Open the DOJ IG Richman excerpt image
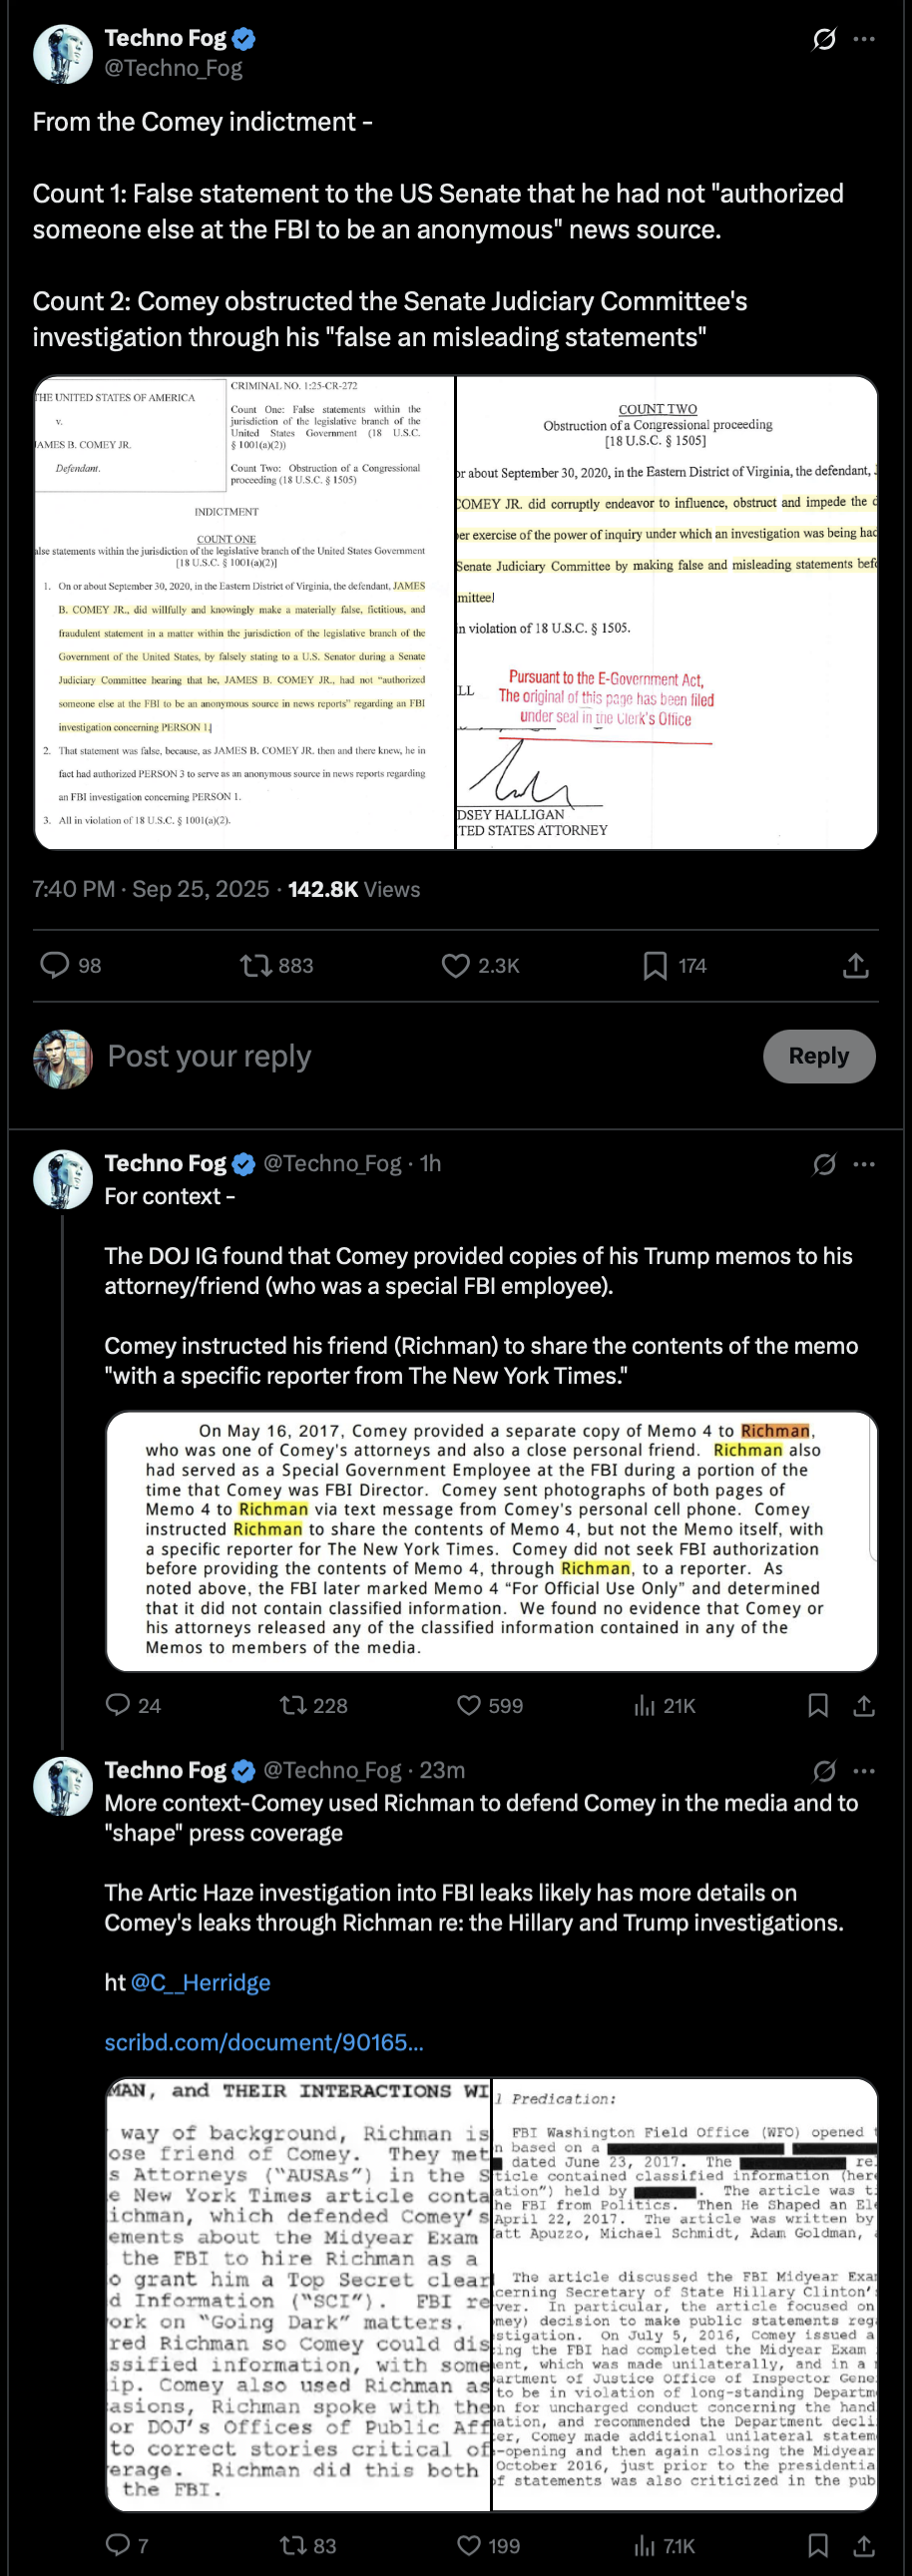This screenshot has width=912, height=2576. [491, 1540]
